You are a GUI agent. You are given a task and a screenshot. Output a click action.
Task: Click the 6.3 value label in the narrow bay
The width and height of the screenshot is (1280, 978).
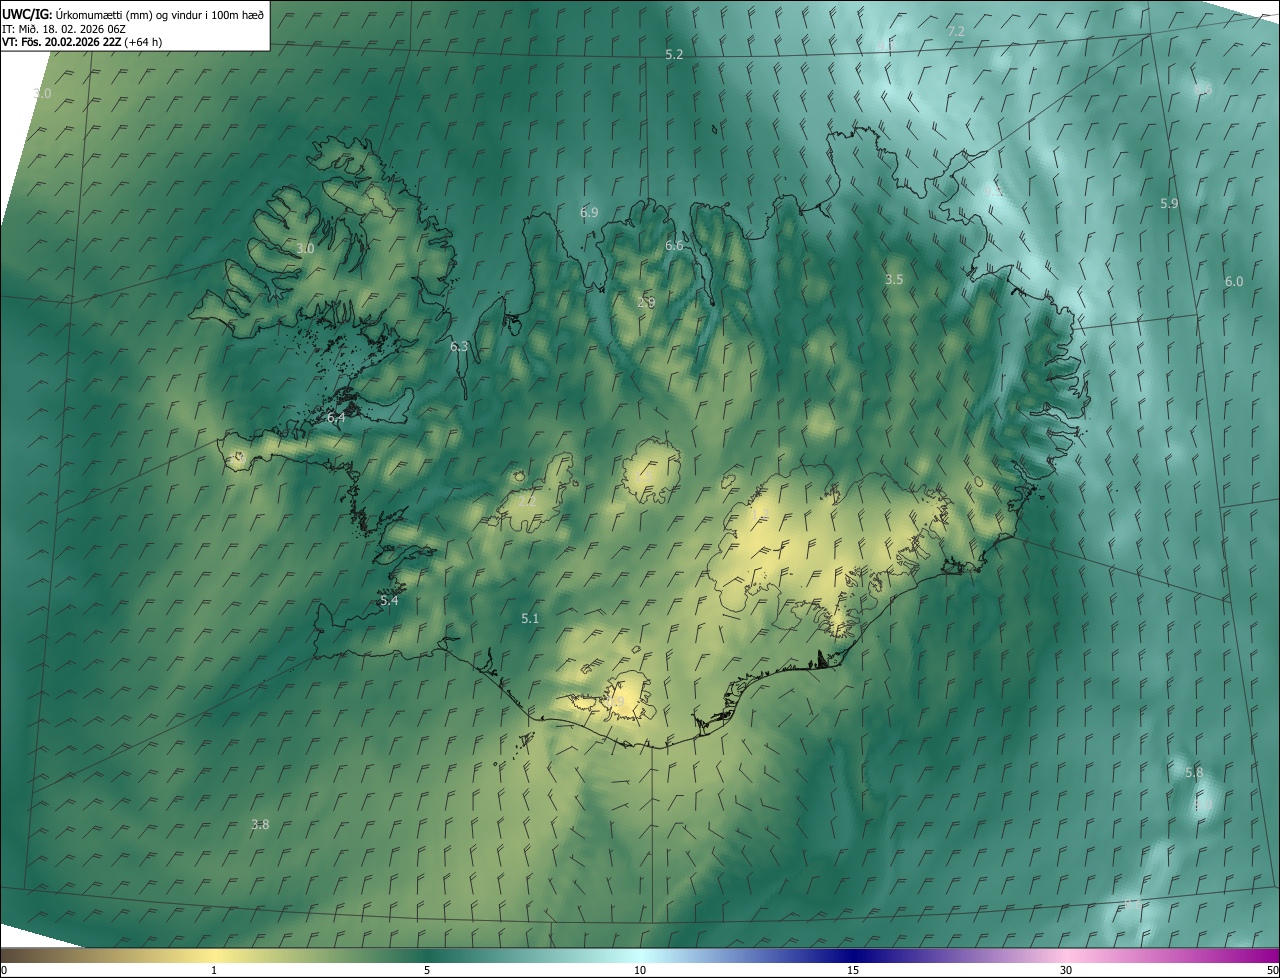point(459,346)
